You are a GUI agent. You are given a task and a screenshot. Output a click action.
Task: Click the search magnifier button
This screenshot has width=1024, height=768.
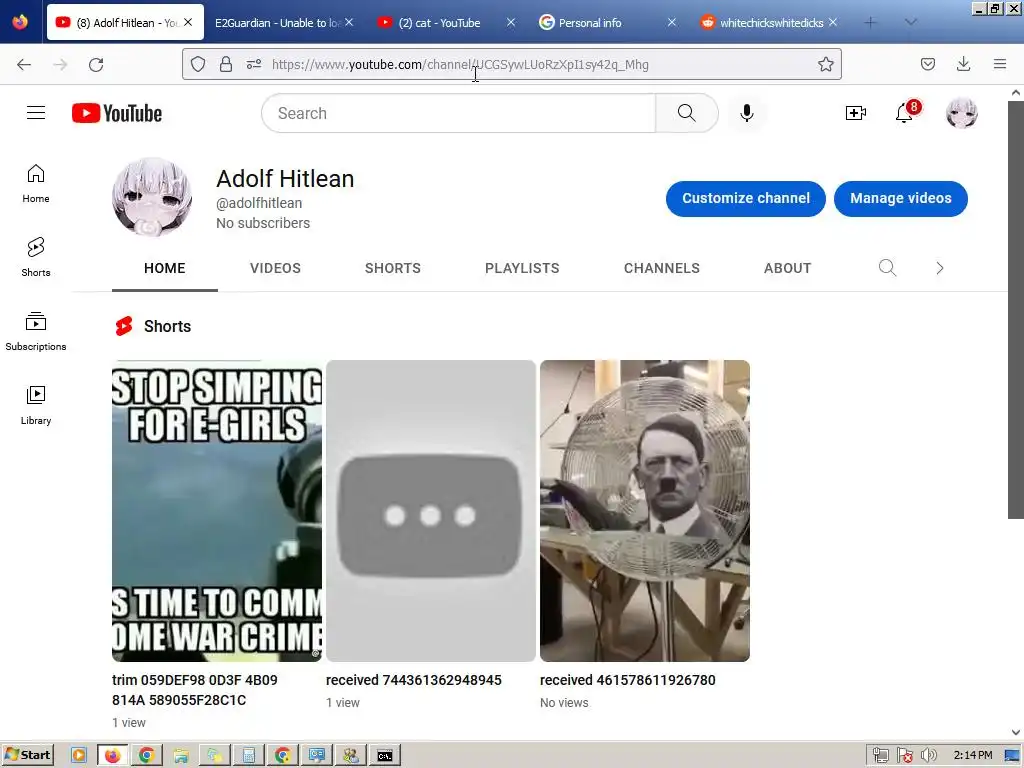coord(686,113)
